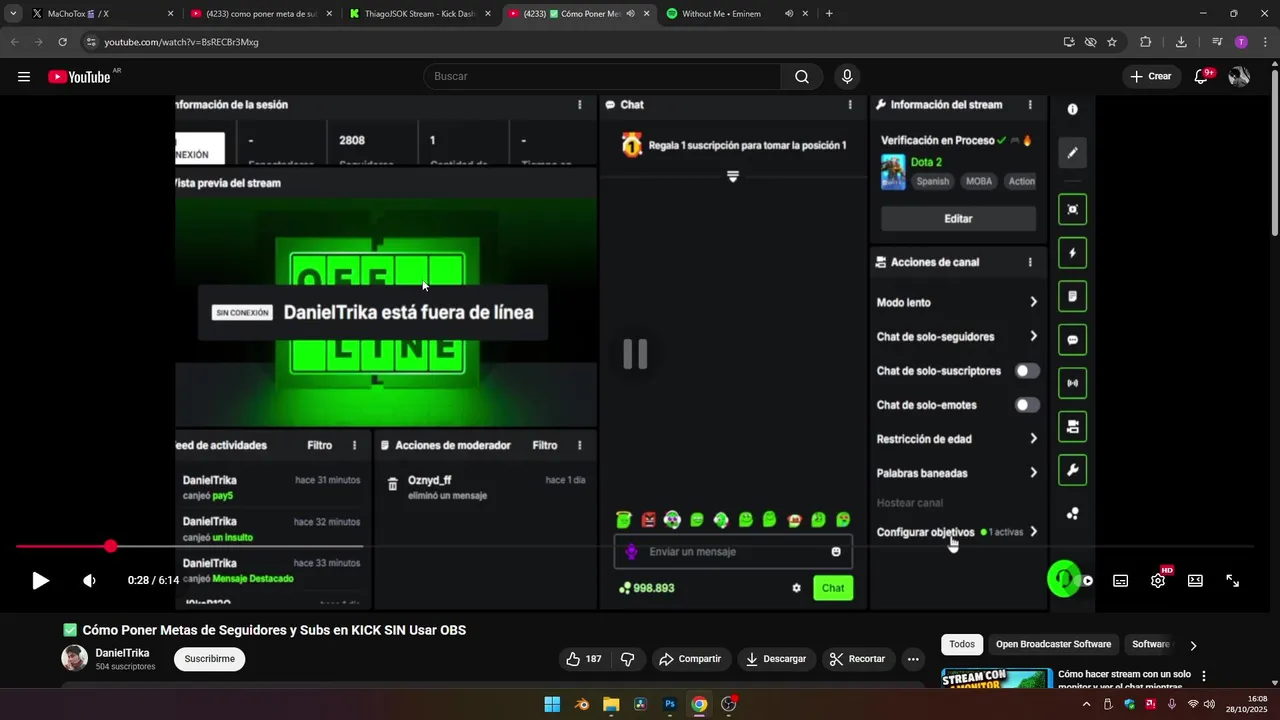The width and height of the screenshot is (1280, 720).
Task: Click the Crear button
Action: [1151, 77]
